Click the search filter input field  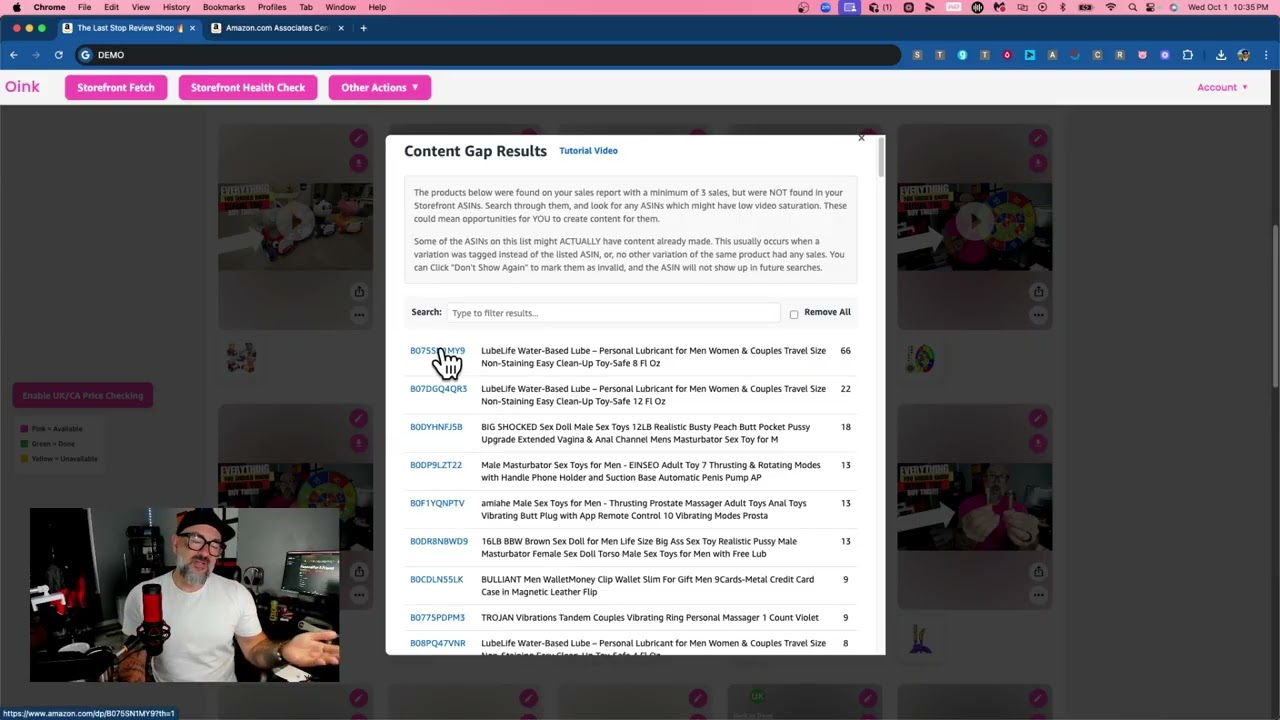click(x=613, y=313)
